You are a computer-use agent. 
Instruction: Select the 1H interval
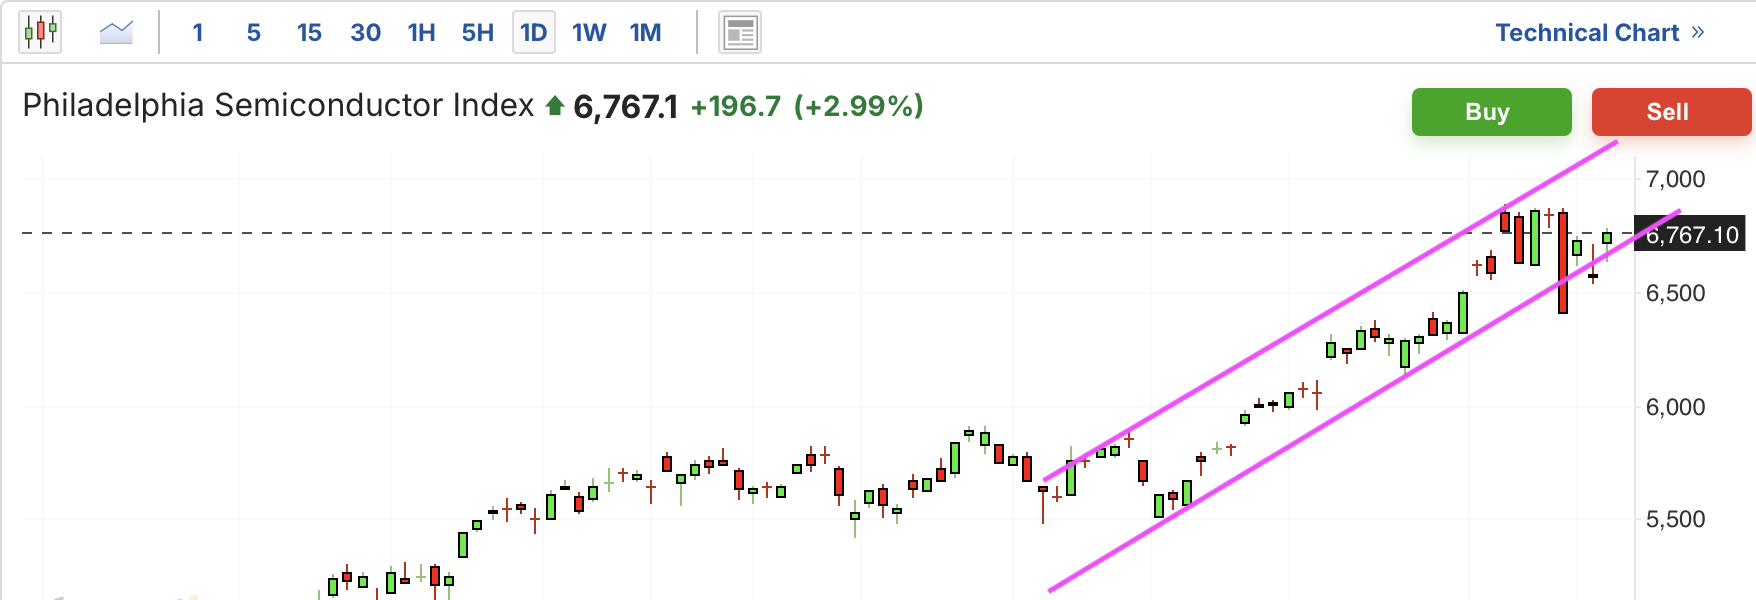click(421, 33)
